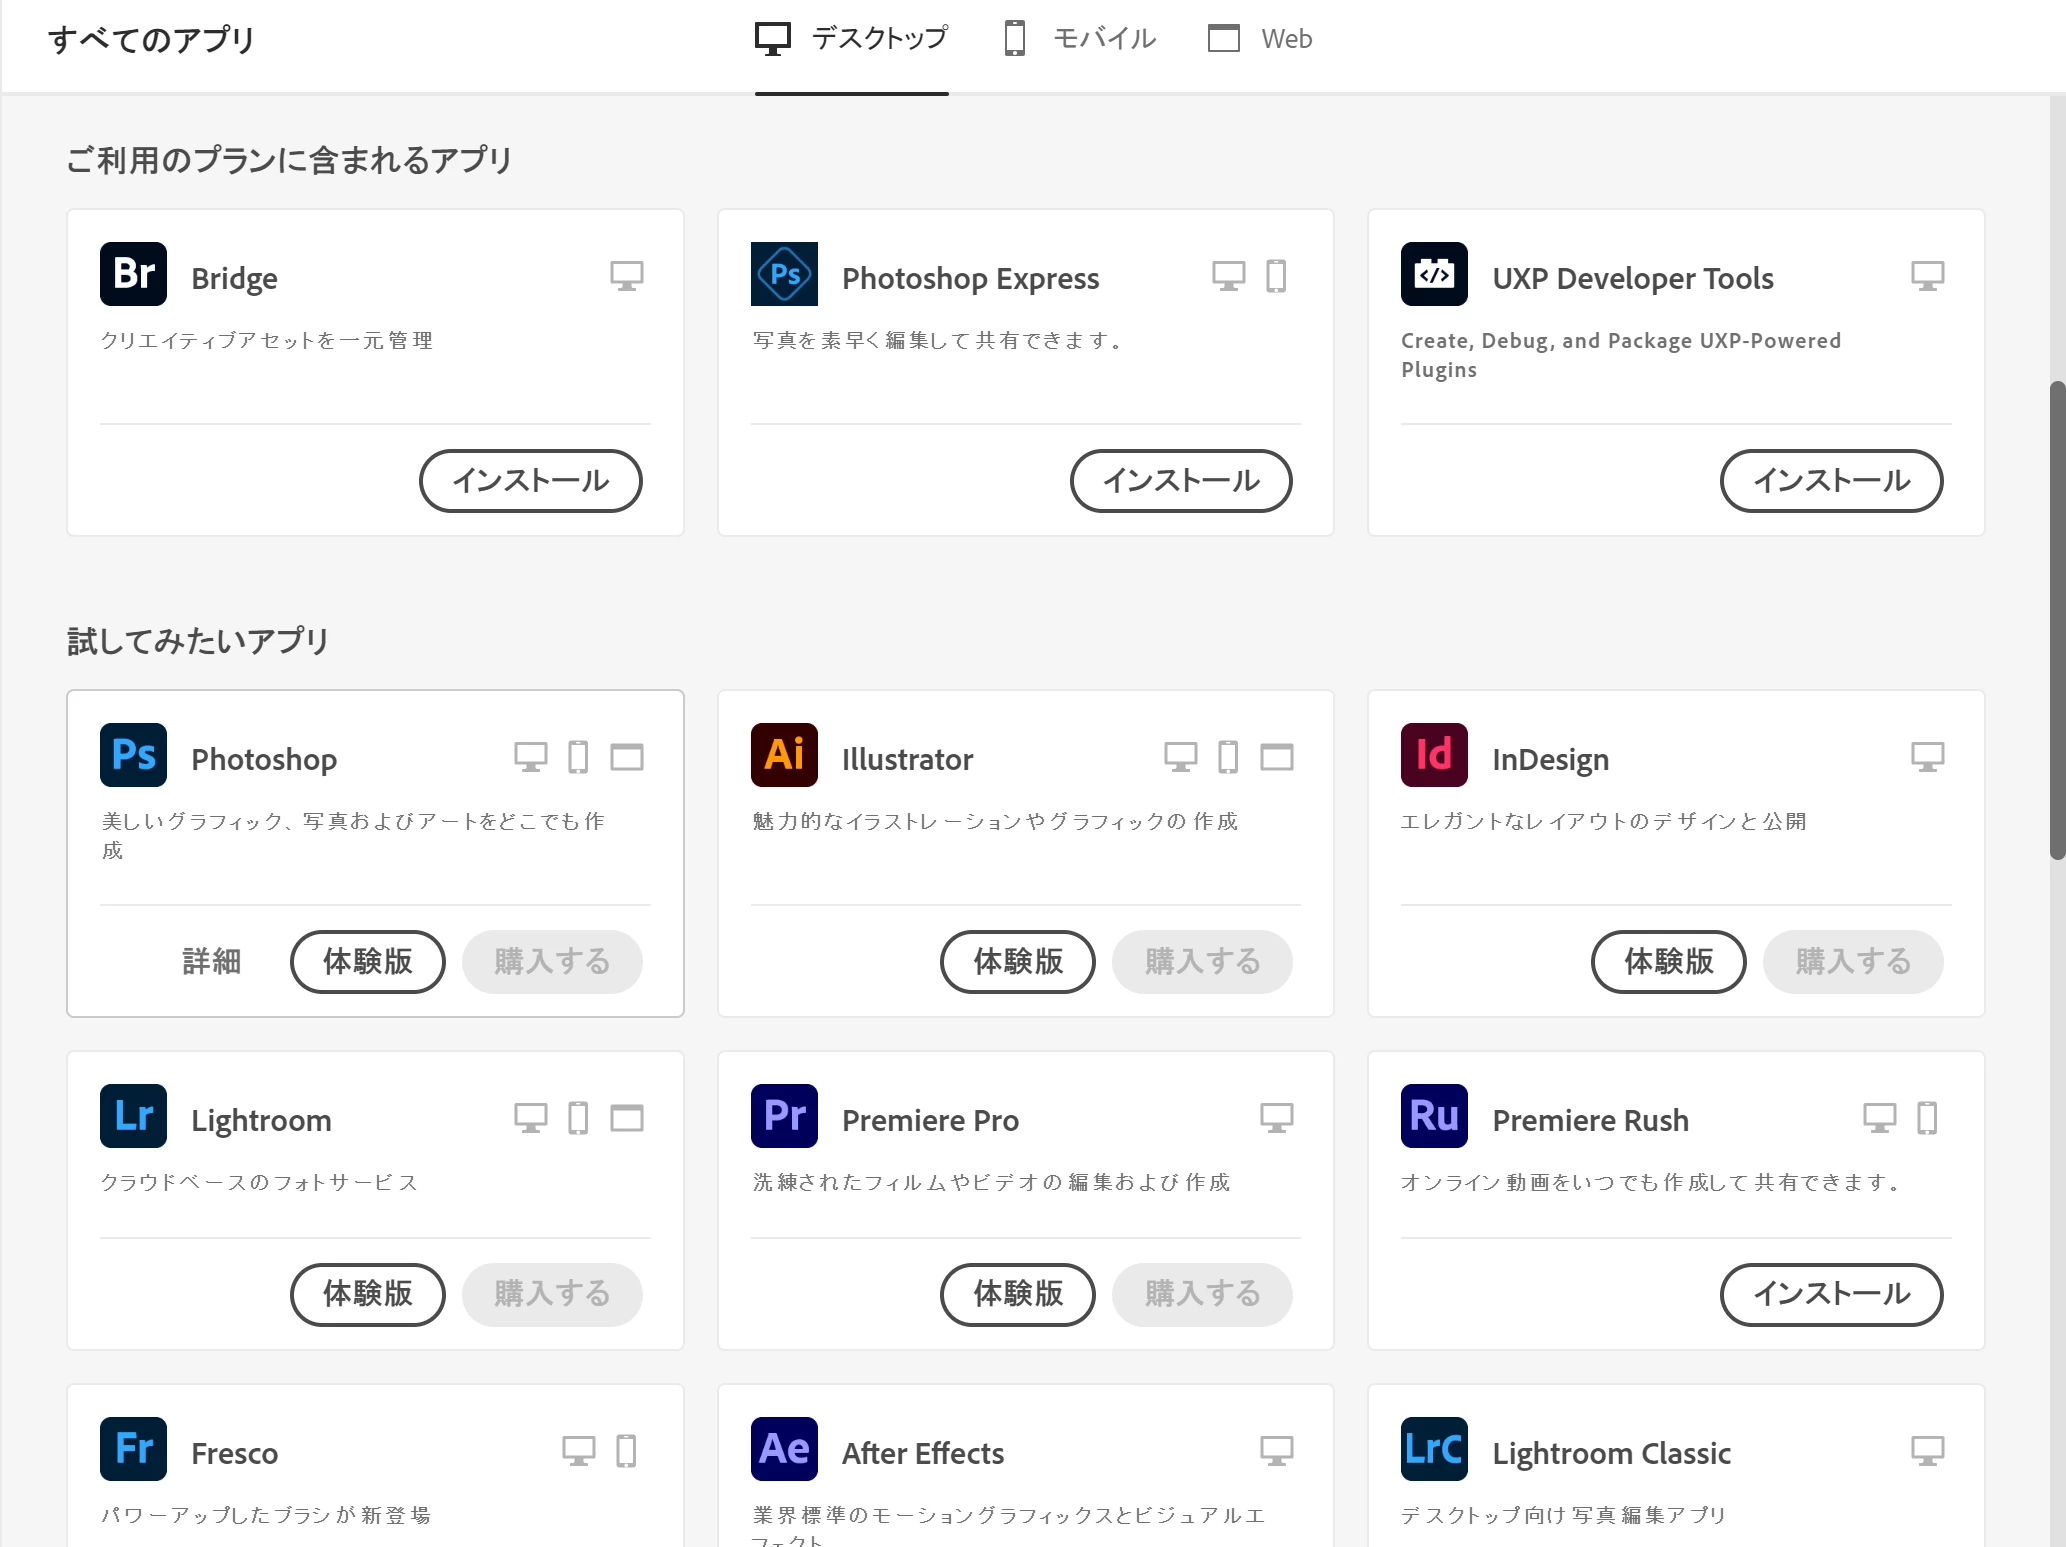Click the Photoshop Ps app icon
Screen dimensions: 2066x1547
(x=133, y=755)
